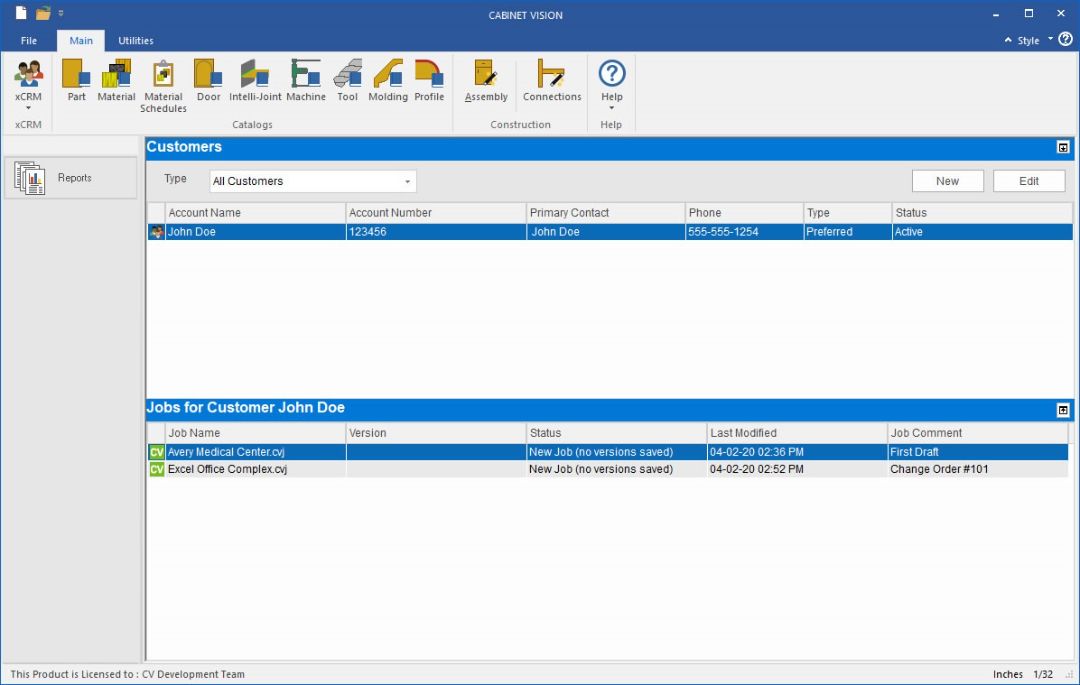Screen dimensions: 1080x685
Task: Click the New customer button
Action: [947, 181]
